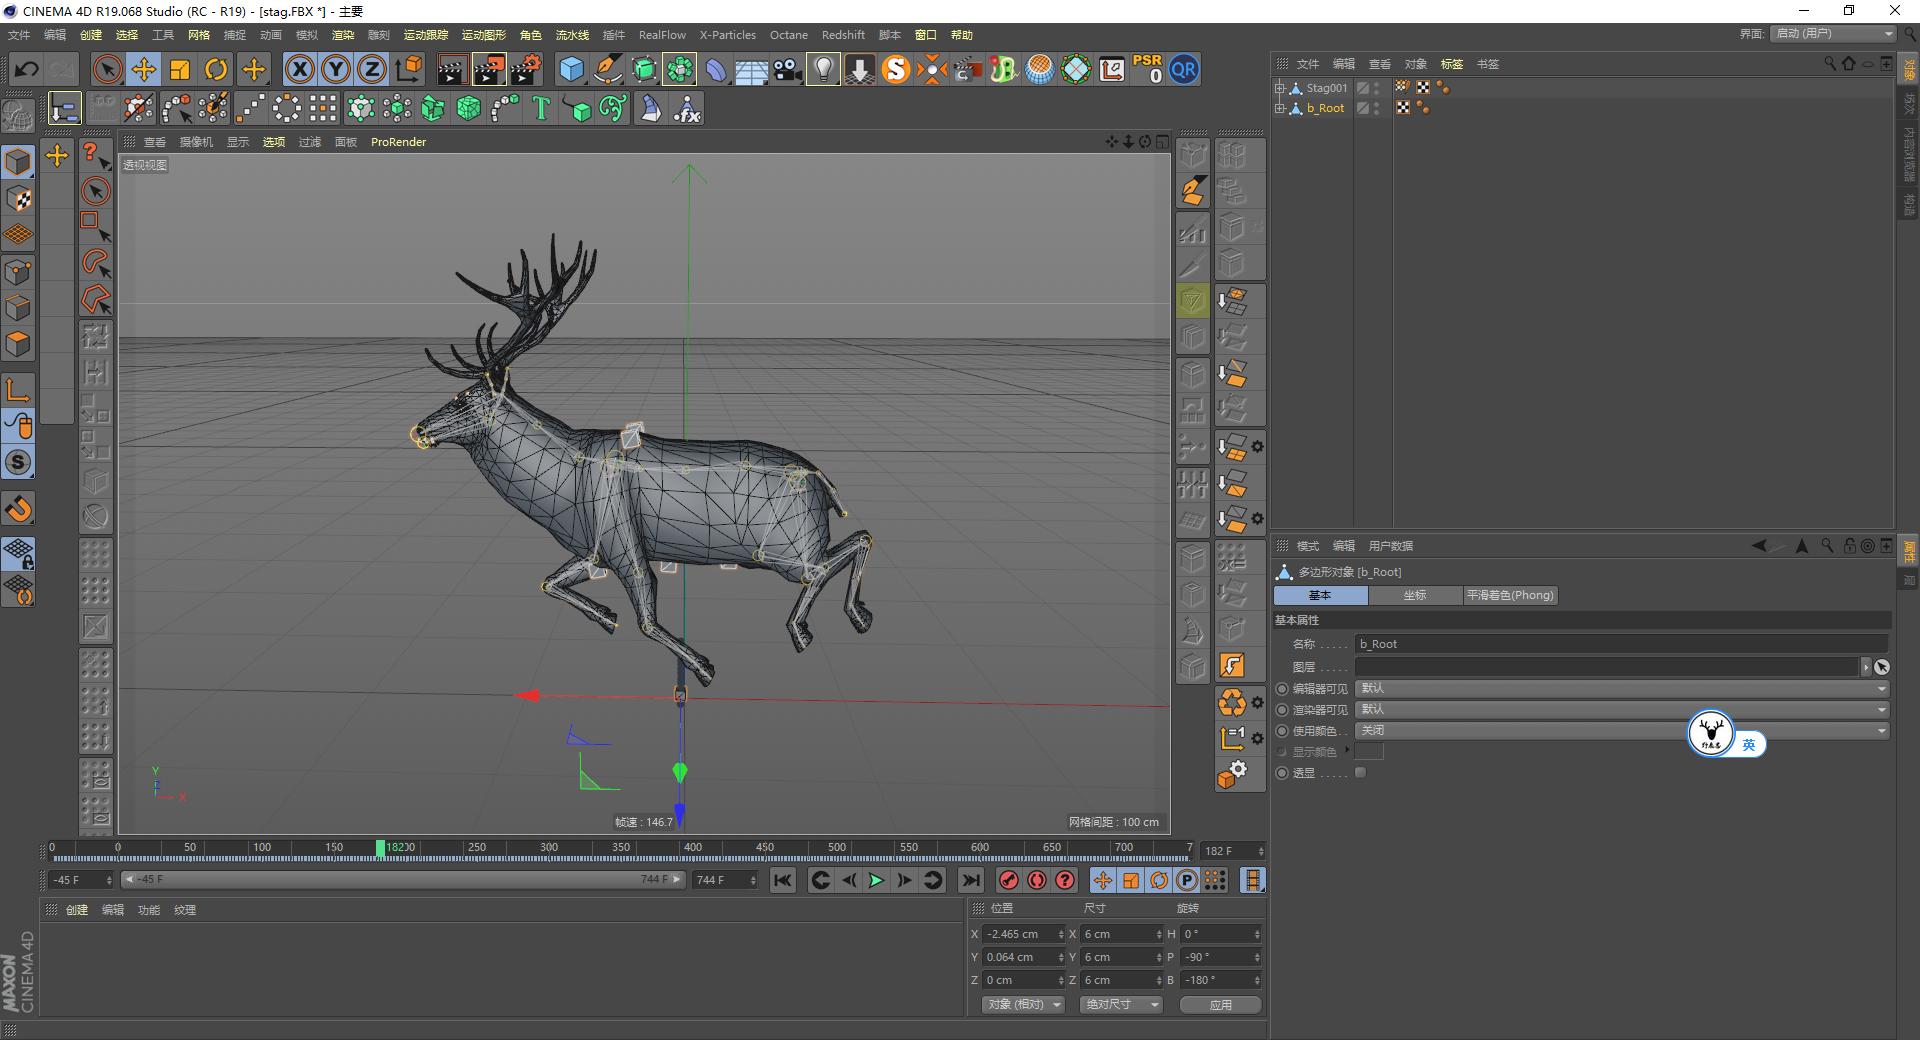Toggle X axis lock icon
1920x1040 pixels.
[x=299, y=69]
